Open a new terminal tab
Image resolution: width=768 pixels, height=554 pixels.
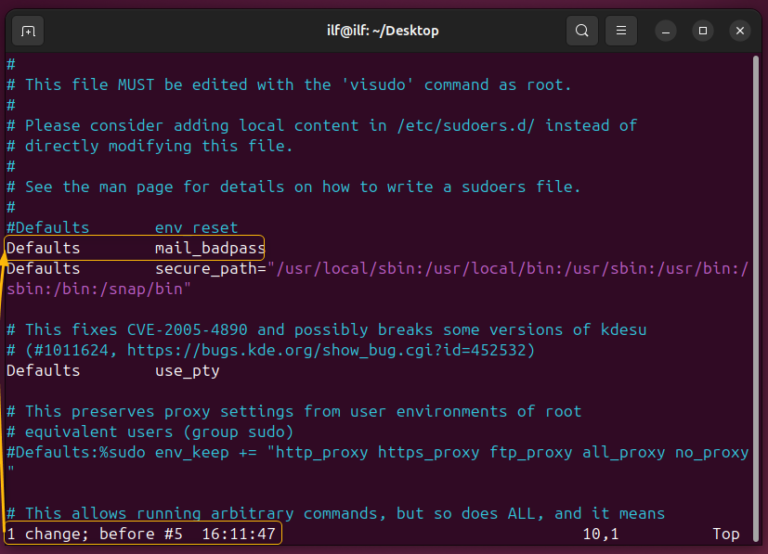28,31
